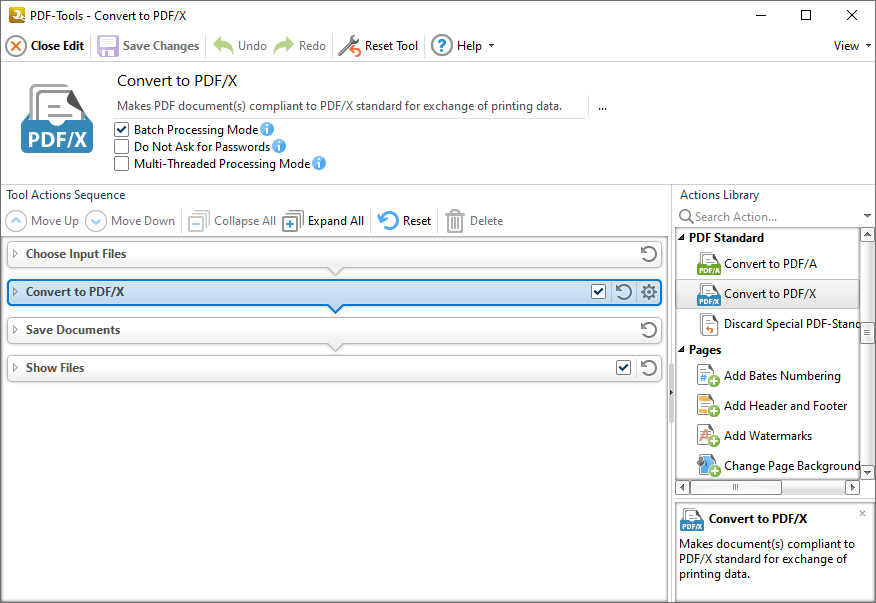The width and height of the screenshot is (876, 603).
Task: Reset the Show Files step
Action: tap(649, 368)
